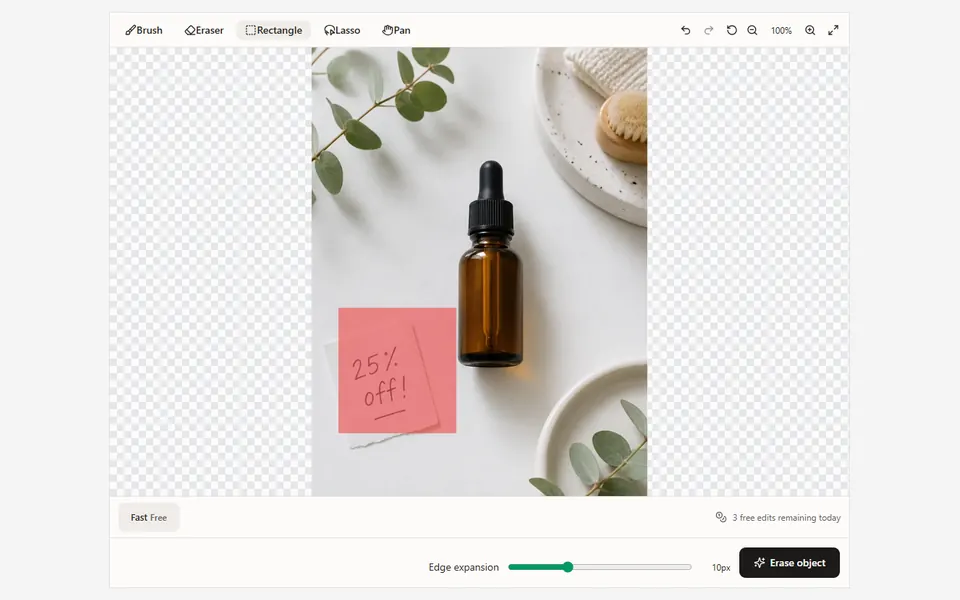The height and width of the screenshot is (600, 960).
Task: Click the Edge expansion label
Action: [463, 568]
